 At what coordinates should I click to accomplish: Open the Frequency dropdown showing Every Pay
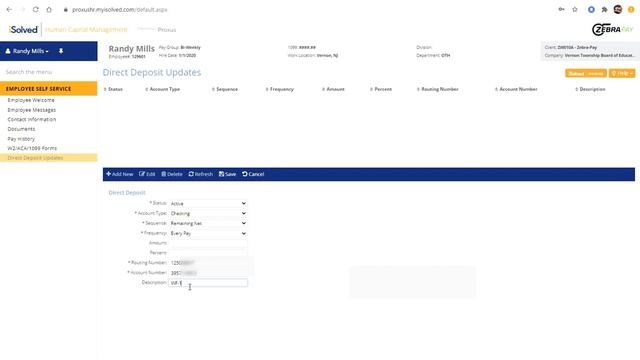coord(208,233)
